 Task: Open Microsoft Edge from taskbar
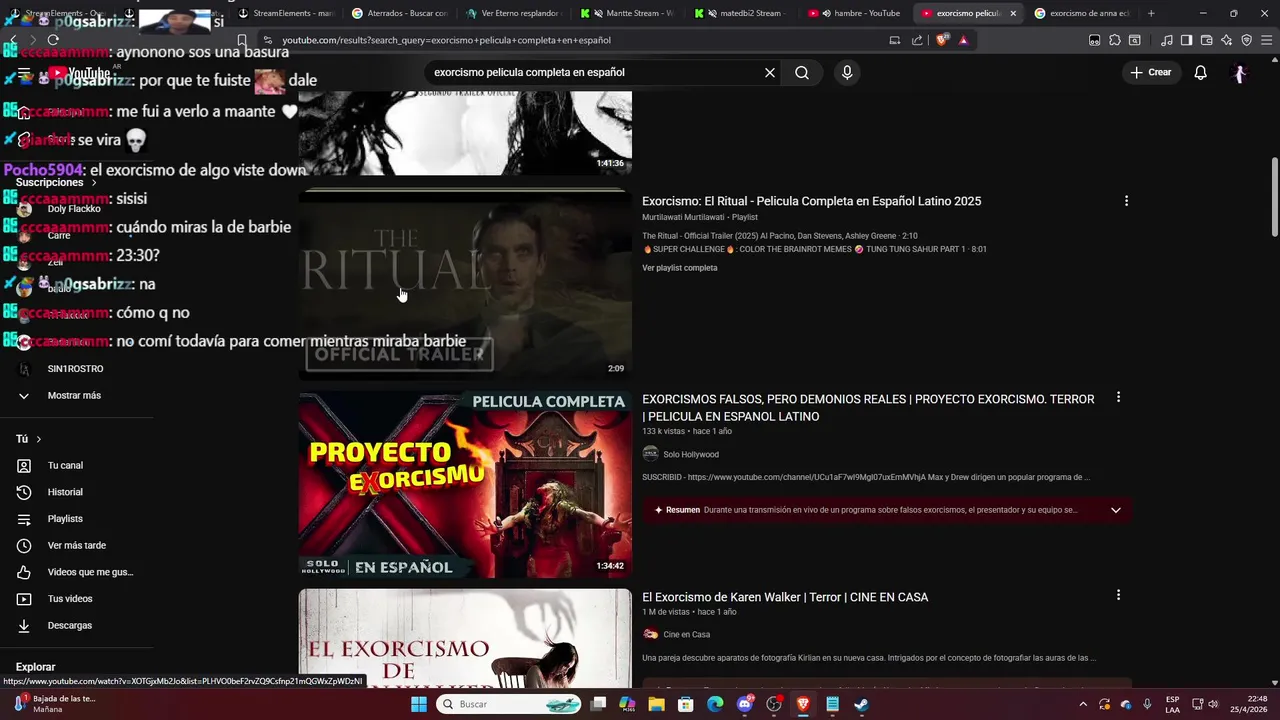point(715,704)
